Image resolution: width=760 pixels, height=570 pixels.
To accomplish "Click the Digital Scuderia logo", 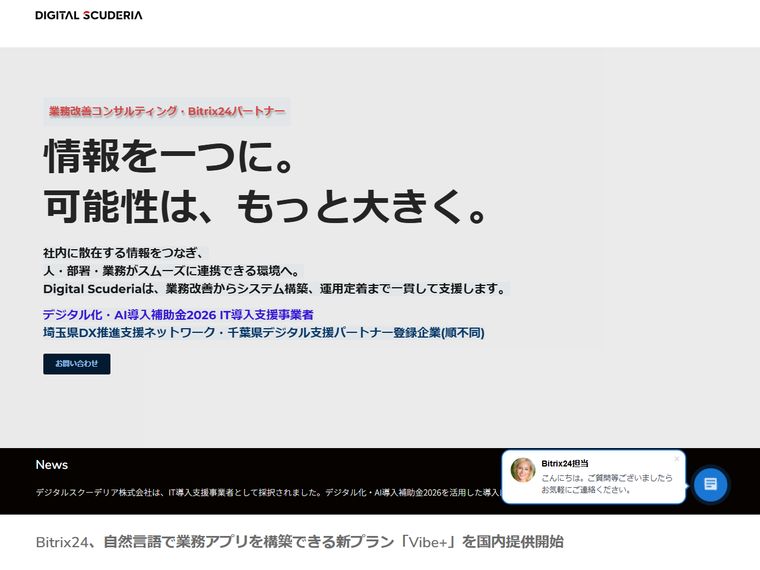I will (x=89, y=15).
